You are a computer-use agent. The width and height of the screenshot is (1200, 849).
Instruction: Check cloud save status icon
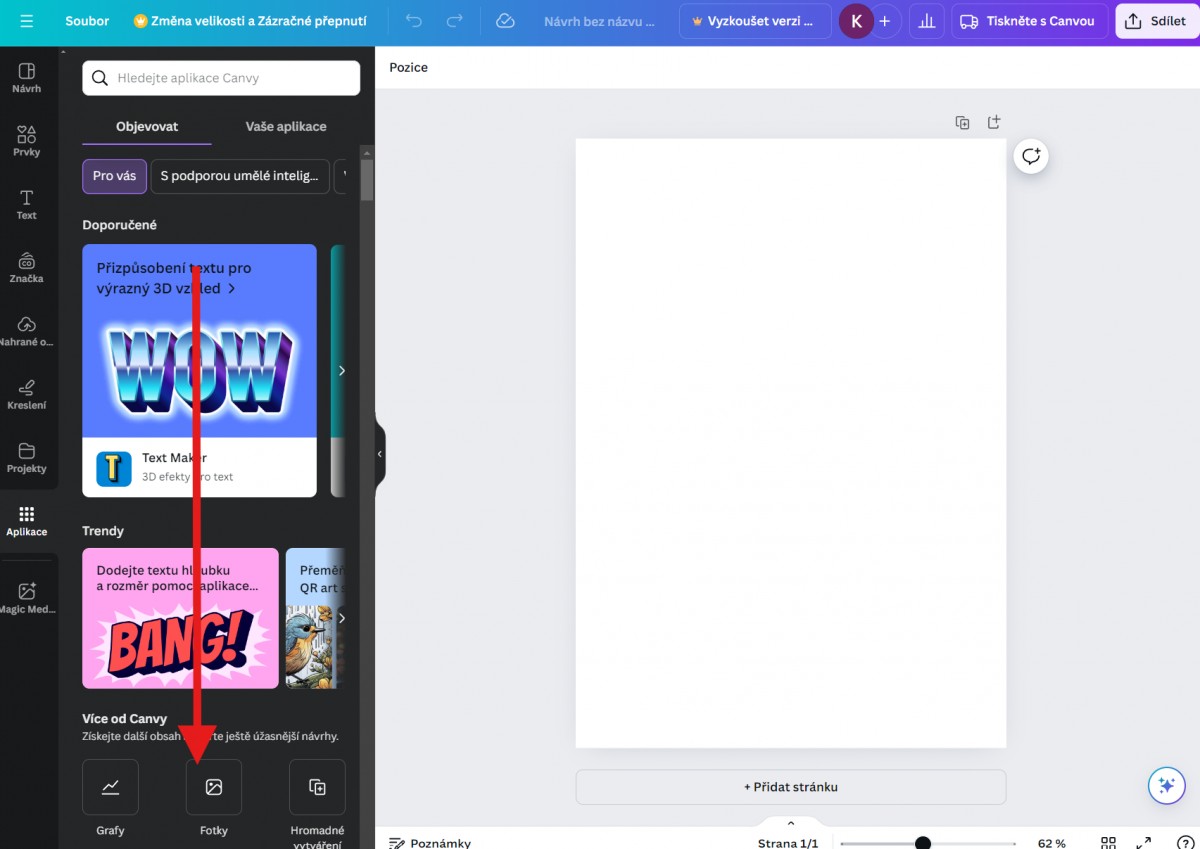pyautogui.click(x=505, y=21)
